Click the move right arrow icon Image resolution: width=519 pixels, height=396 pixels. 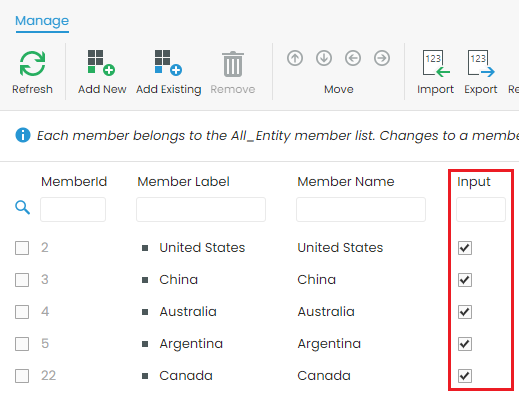point(382,58)
